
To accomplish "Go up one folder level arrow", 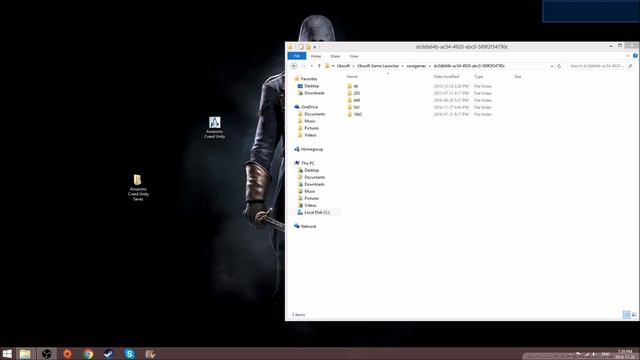I will pyautogui.click(x=319, y=66).
